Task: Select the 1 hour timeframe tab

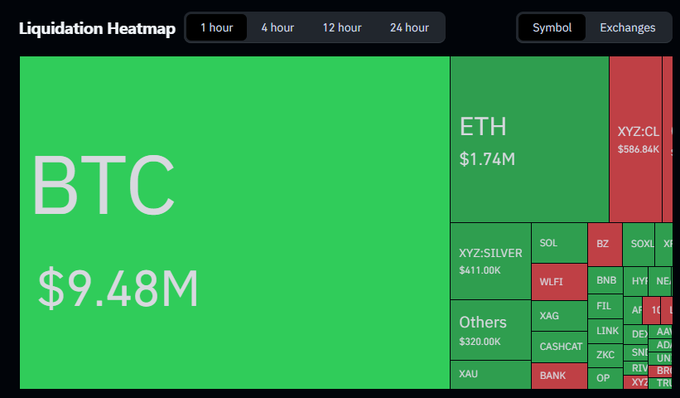Action: pos(217,28)
